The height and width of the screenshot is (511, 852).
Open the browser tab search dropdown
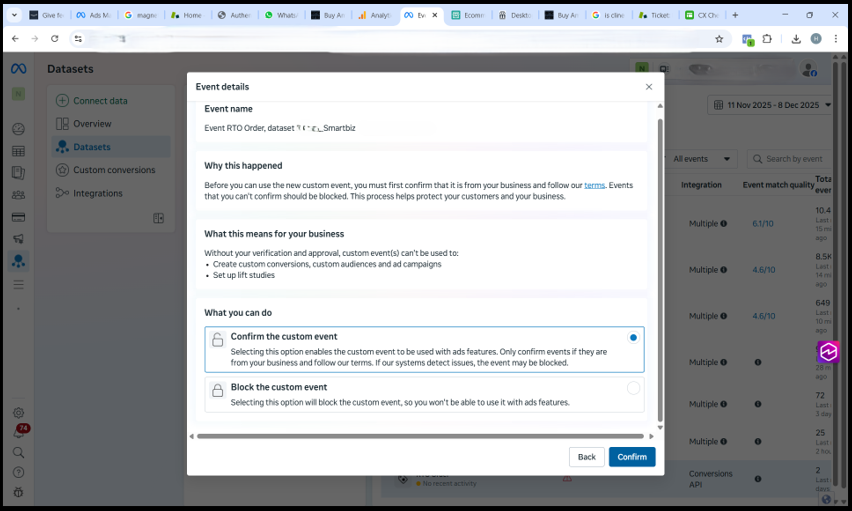click(14, 15)
